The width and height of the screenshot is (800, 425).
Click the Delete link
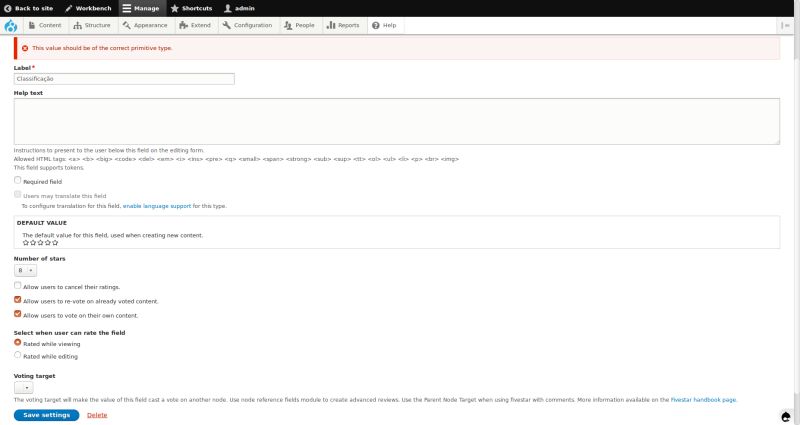point(97,415)
